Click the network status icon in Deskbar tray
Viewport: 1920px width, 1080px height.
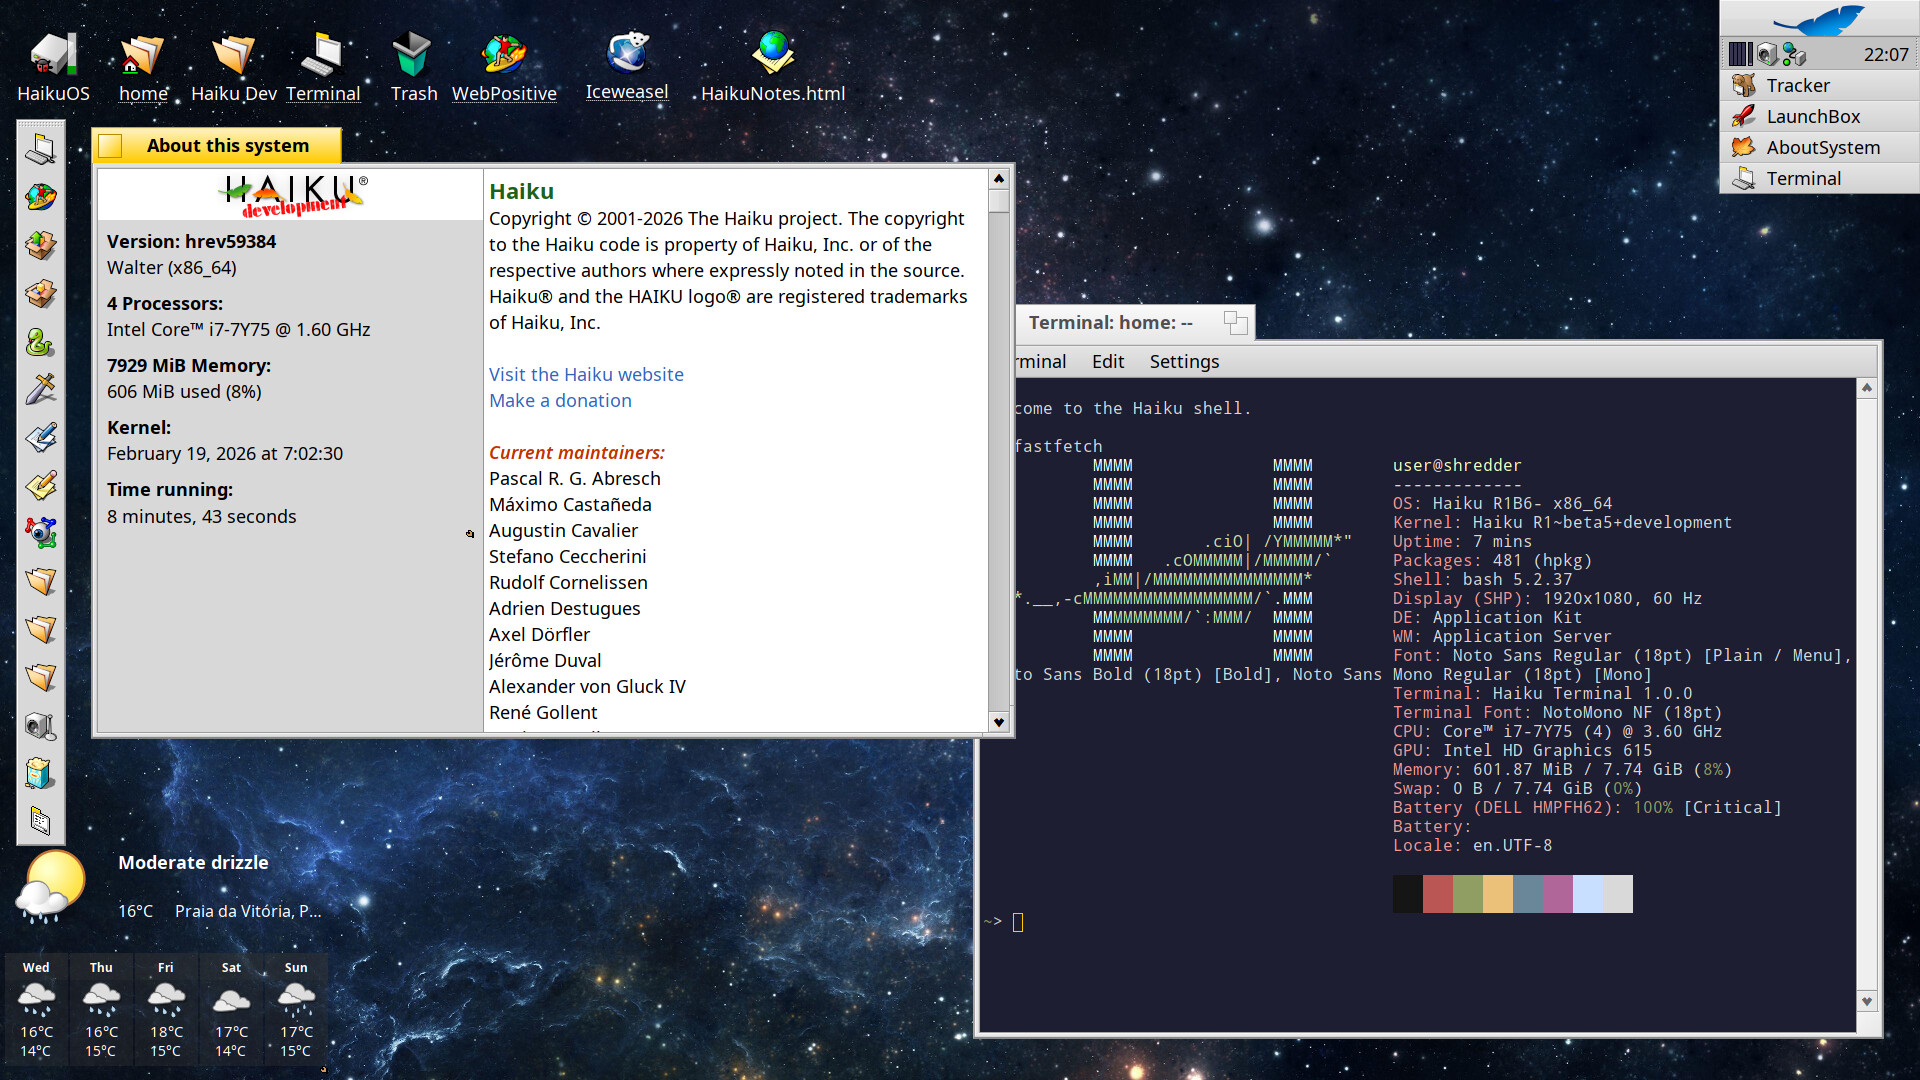tap(1795, 55)
